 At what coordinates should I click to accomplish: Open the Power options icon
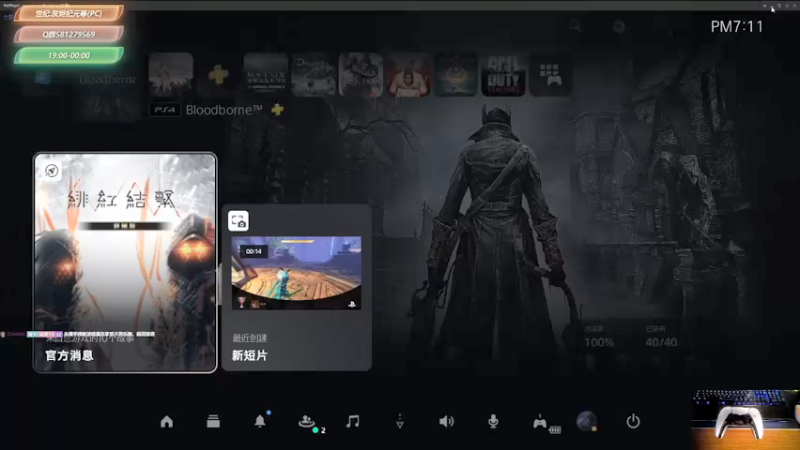633,421
